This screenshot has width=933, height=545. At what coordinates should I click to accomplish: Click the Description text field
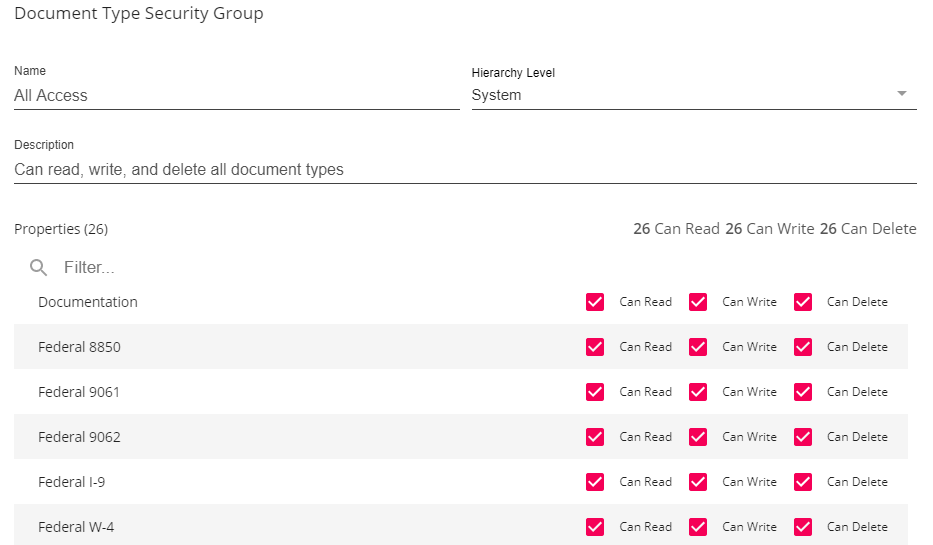coord(465,170)
